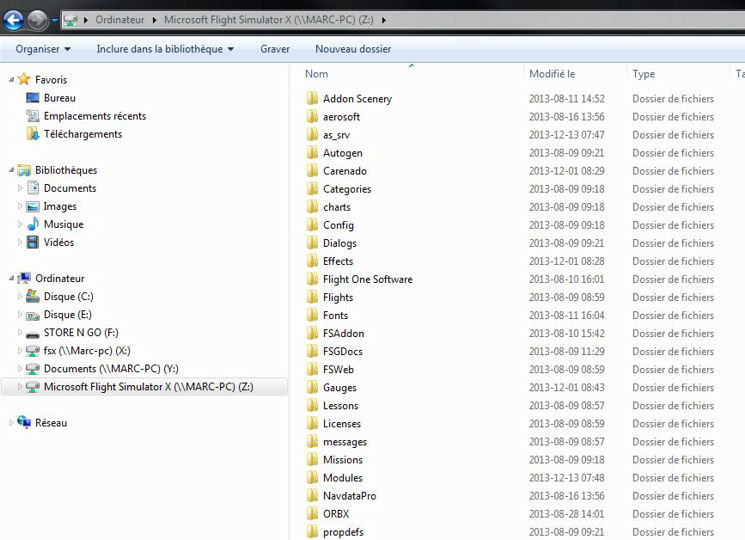Image resolution: width=745 pixels, height=540 pixels.
Task: Go back with the blue Back arrow
Action: tap(13, 20)
